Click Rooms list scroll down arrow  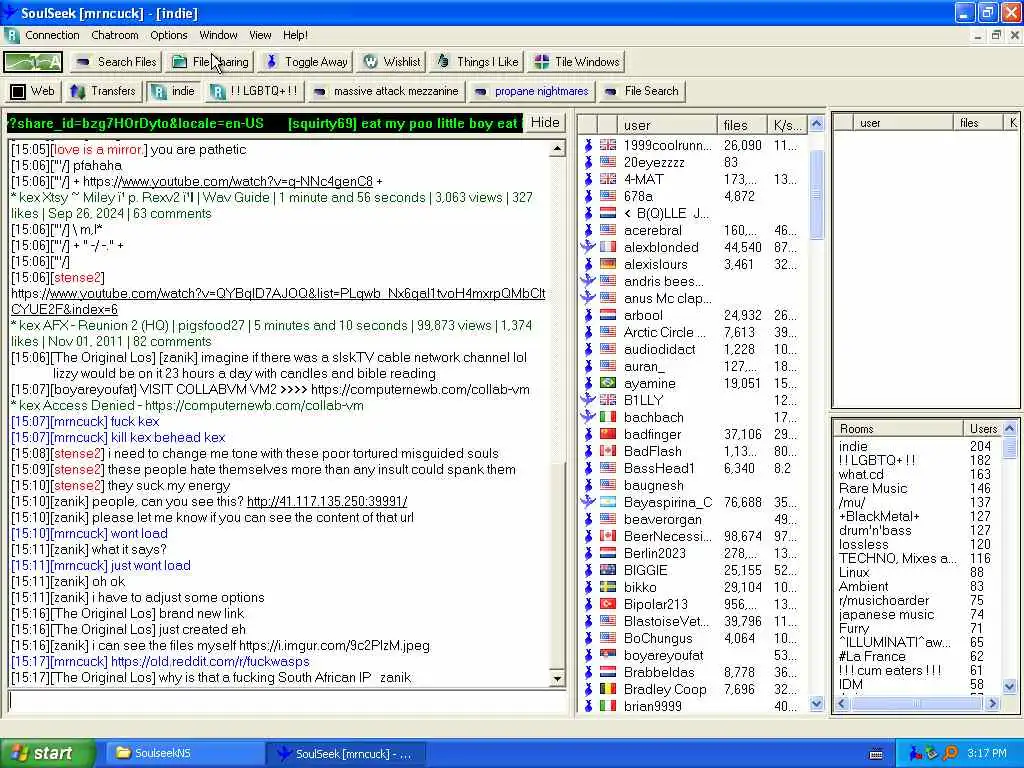1010,686
